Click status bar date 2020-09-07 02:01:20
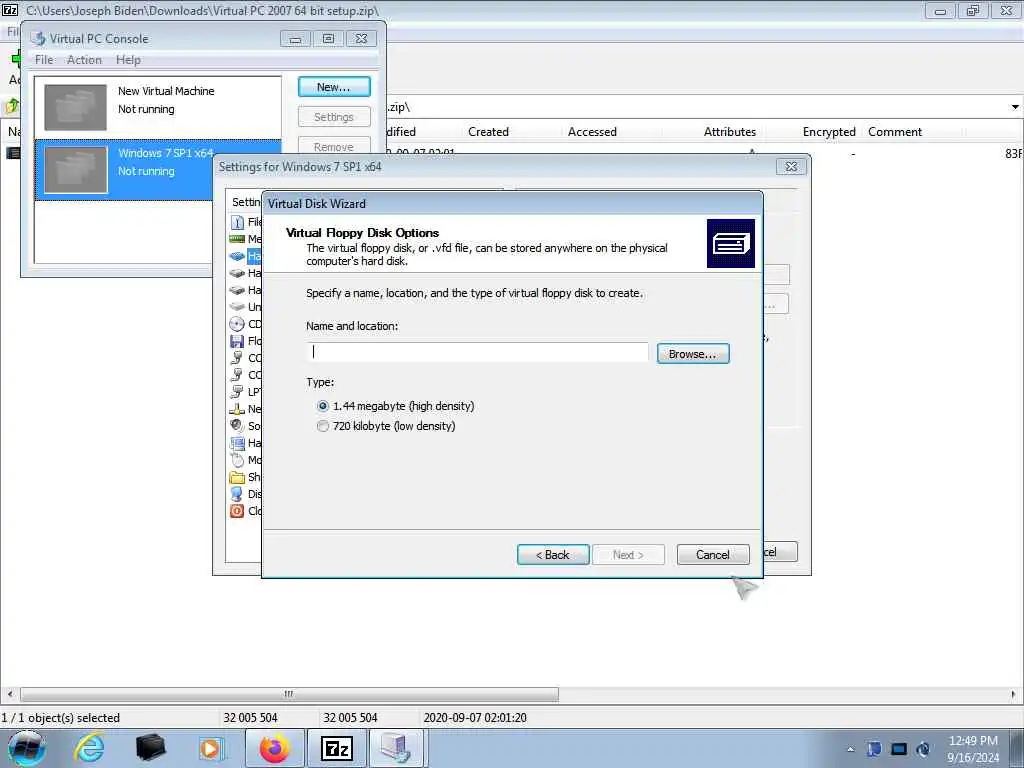This screenshot has width=1024, height=768. pos(475,718)
